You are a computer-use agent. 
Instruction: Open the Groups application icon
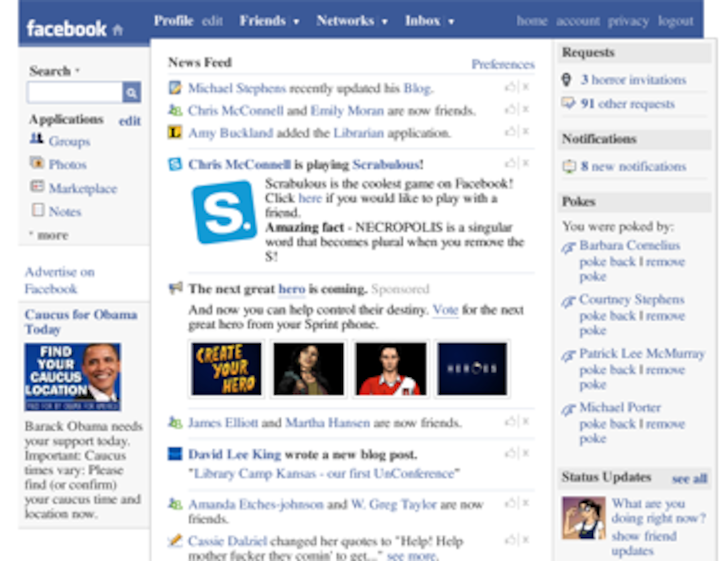(37, 141)
